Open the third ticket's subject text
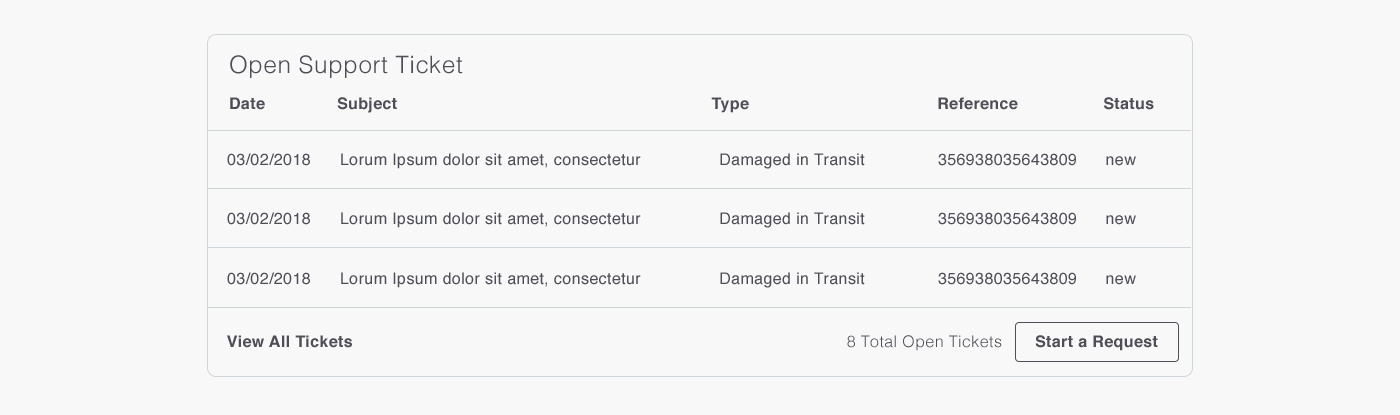 coord(490,279)
